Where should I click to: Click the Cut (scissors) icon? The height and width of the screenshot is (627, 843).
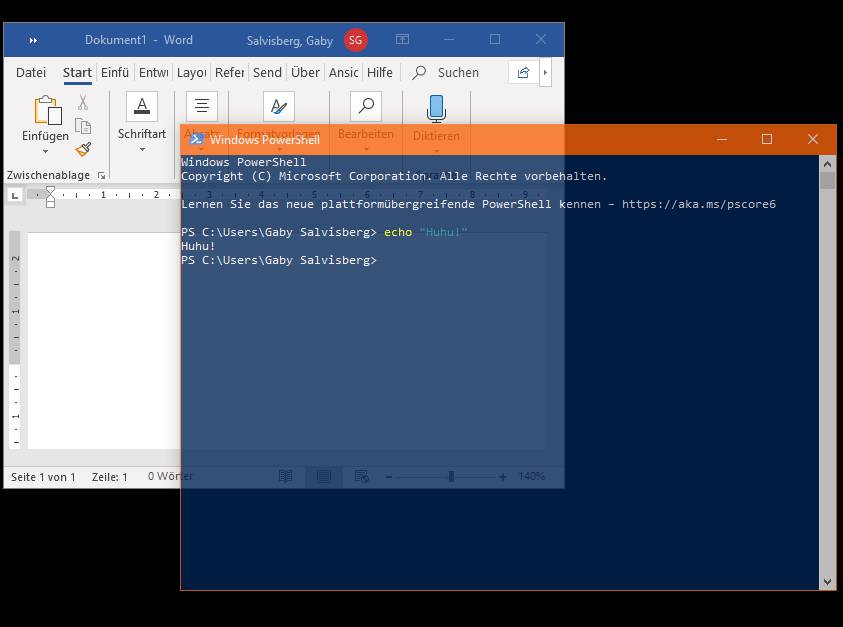pos(82,103)
